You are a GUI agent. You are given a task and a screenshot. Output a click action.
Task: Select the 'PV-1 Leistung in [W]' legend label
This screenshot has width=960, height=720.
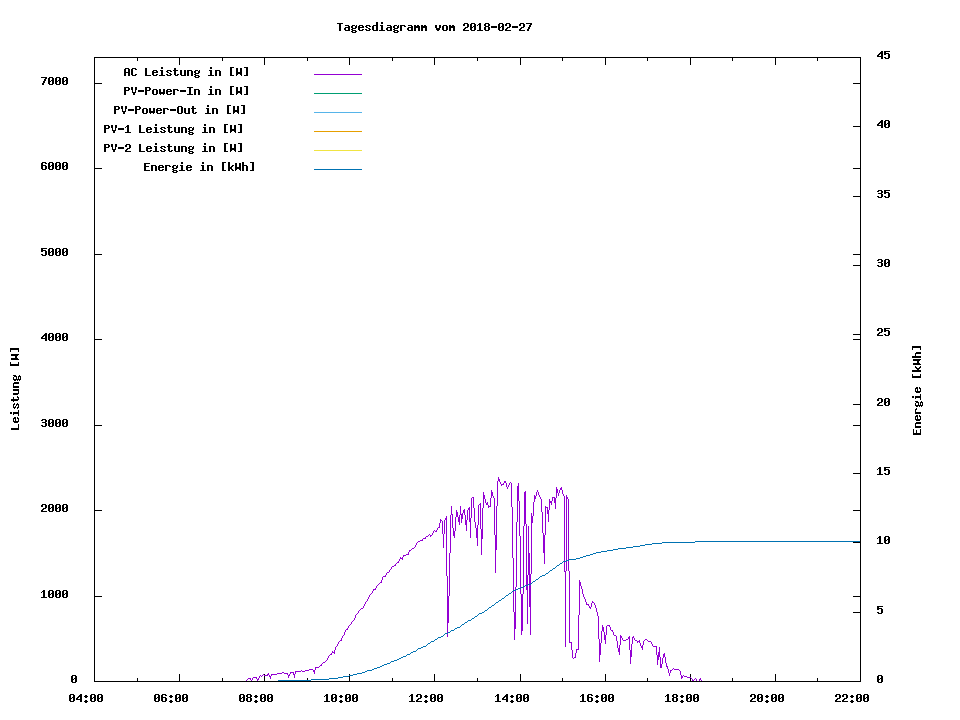(173, 129)
